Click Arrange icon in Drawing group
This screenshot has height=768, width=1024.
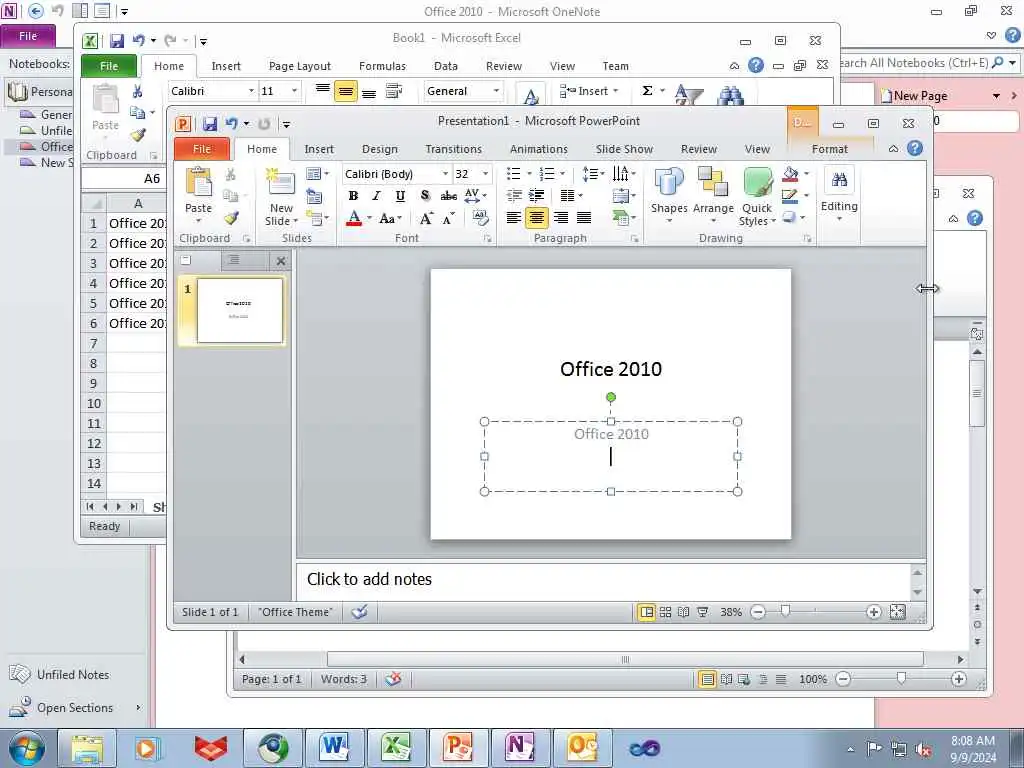point(712,182)
